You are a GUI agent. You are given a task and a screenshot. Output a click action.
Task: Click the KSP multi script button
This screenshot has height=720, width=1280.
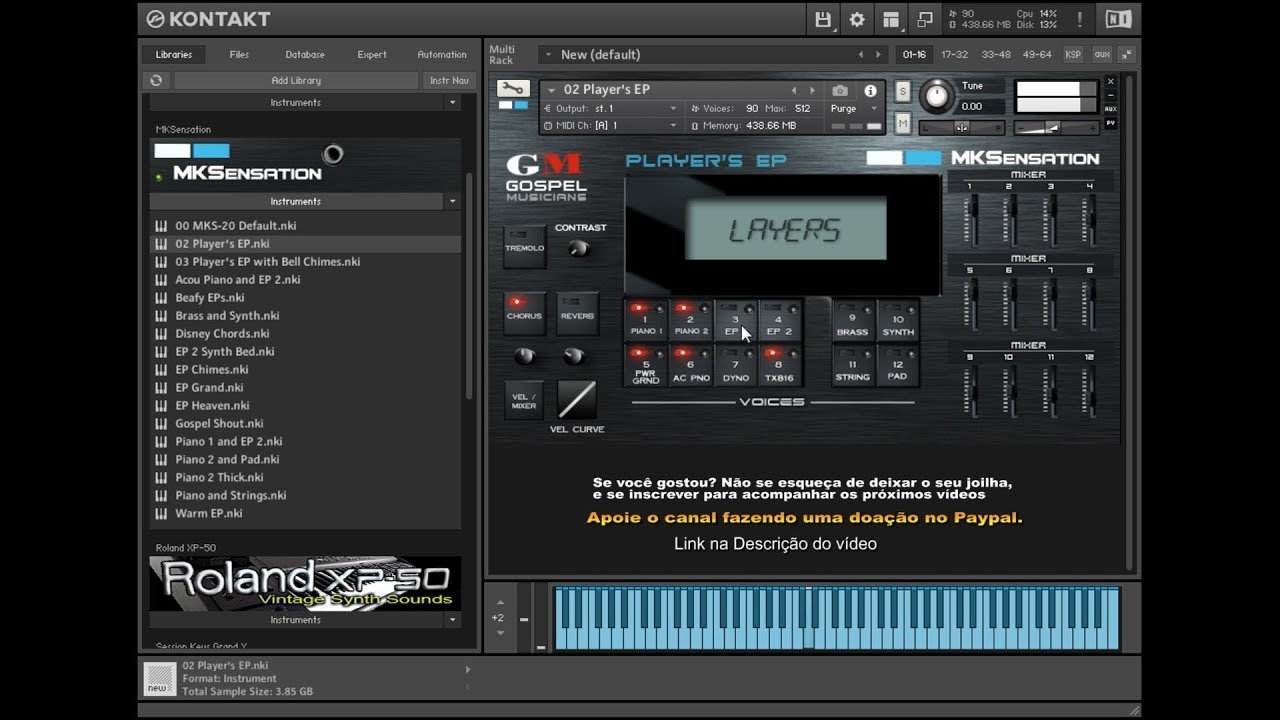coord(1073,54)
